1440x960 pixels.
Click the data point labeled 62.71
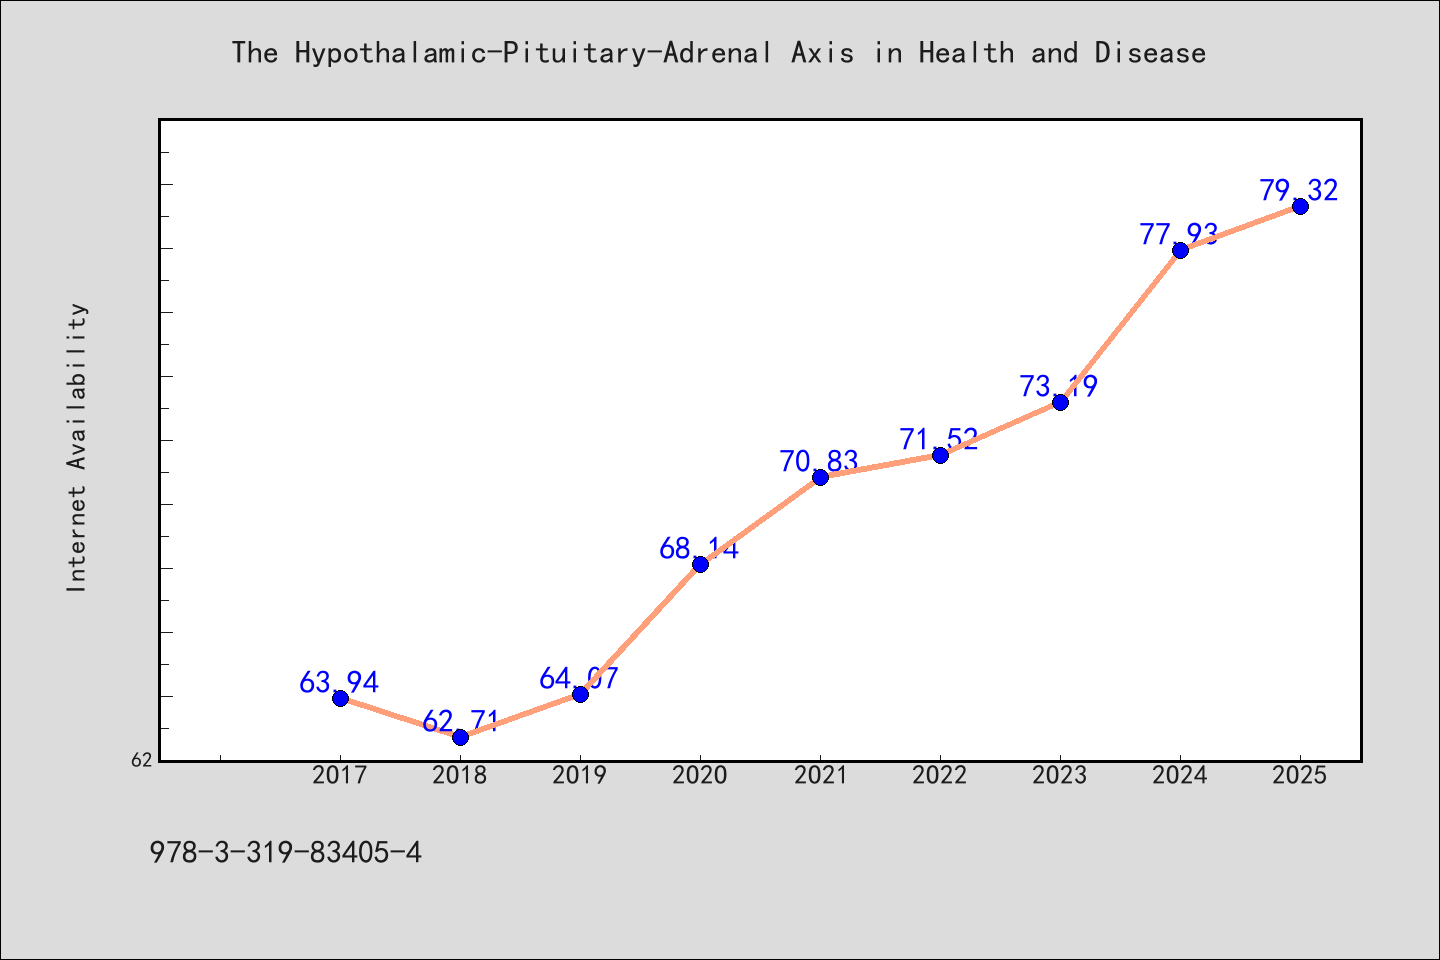[460, 737]
